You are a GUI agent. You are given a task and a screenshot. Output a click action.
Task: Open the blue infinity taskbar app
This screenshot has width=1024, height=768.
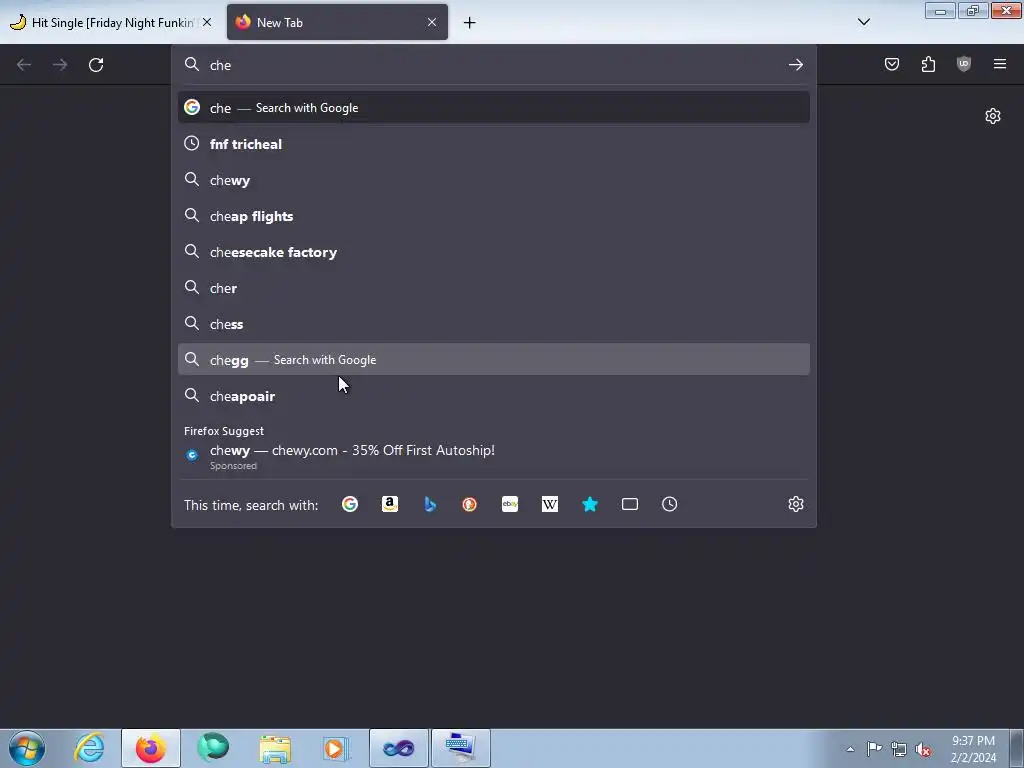(398, 748)
